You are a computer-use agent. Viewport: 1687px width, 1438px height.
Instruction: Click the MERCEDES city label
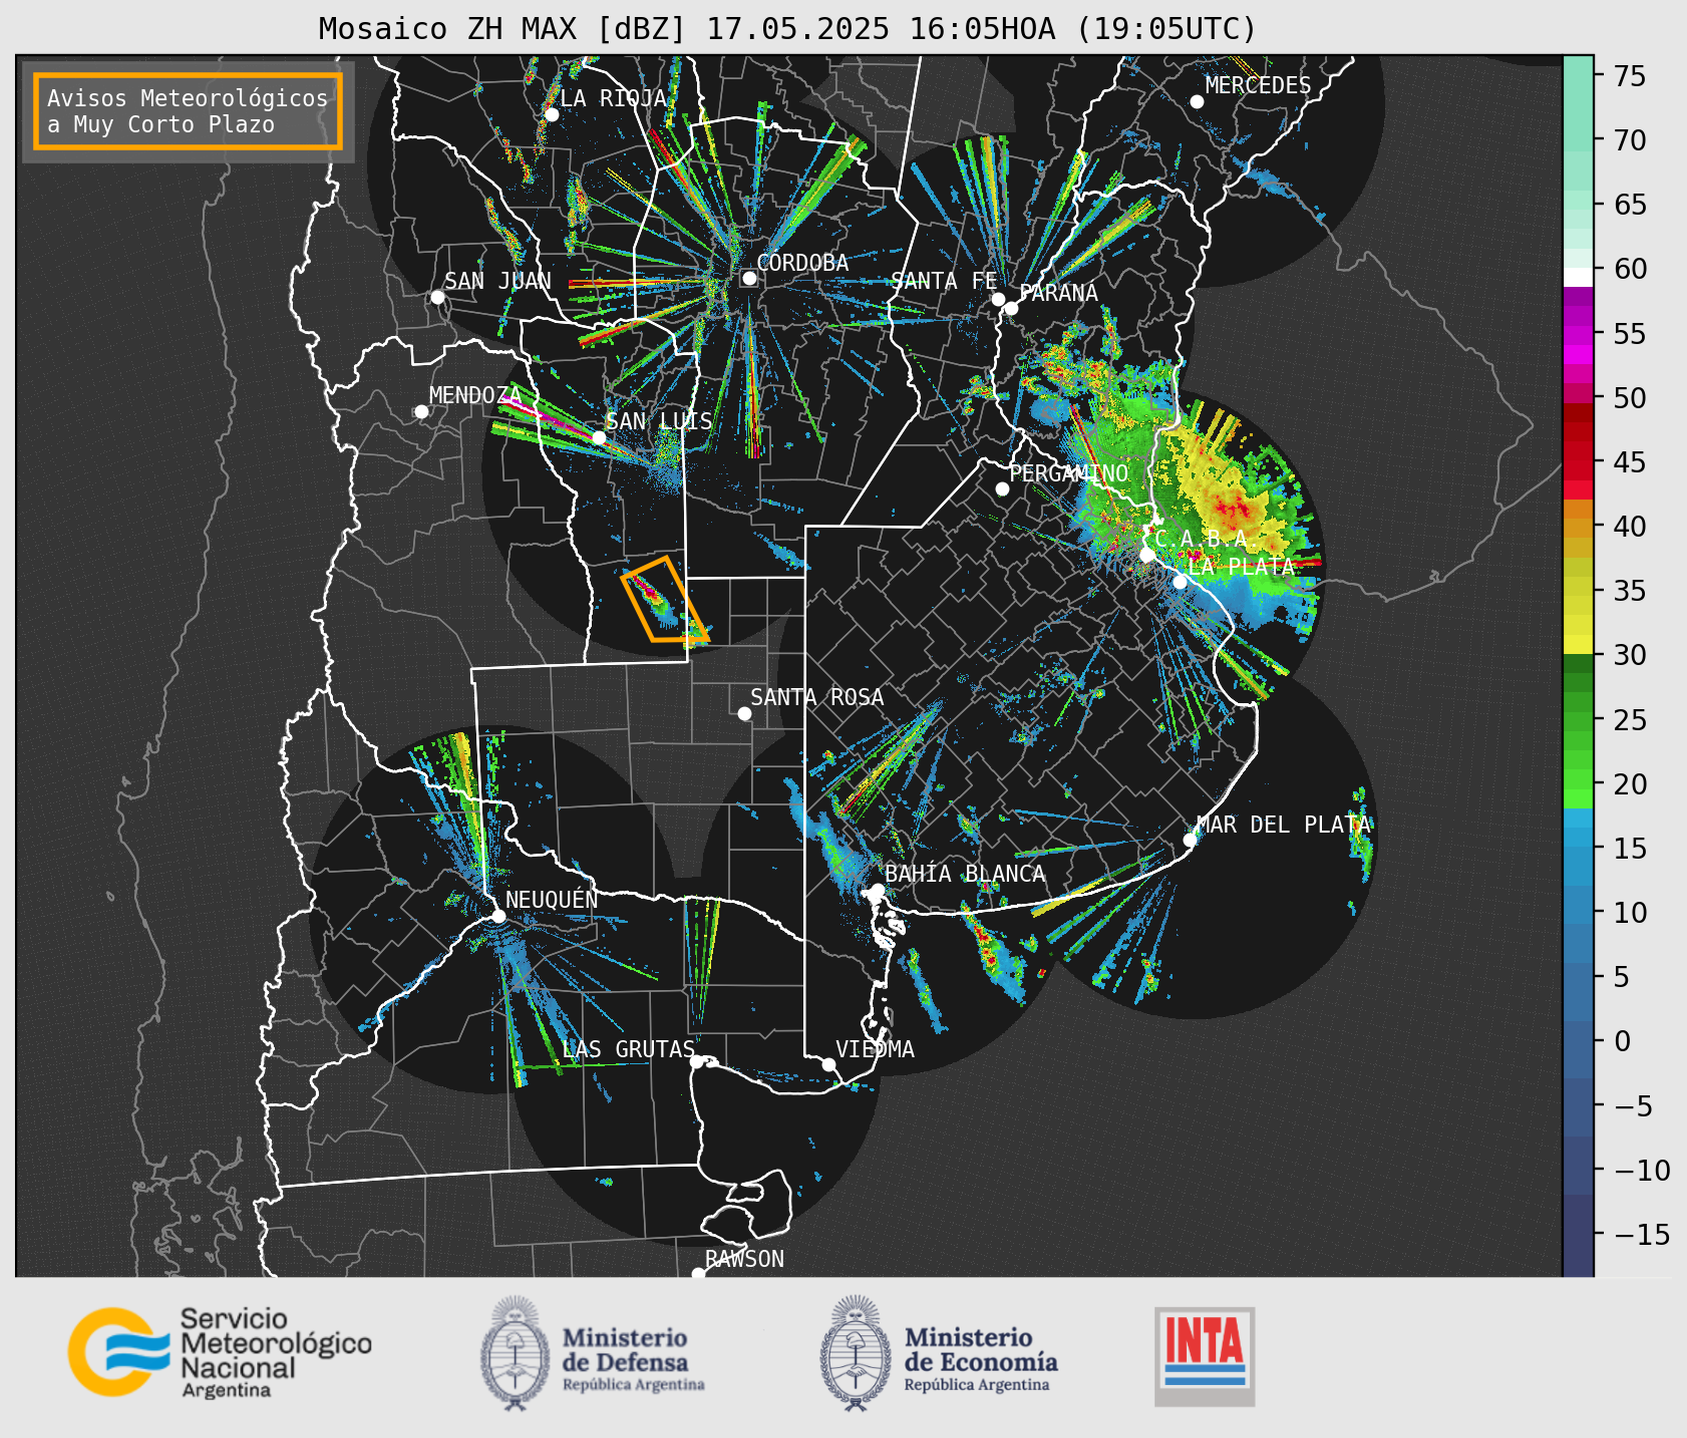tap(1258, 86)
